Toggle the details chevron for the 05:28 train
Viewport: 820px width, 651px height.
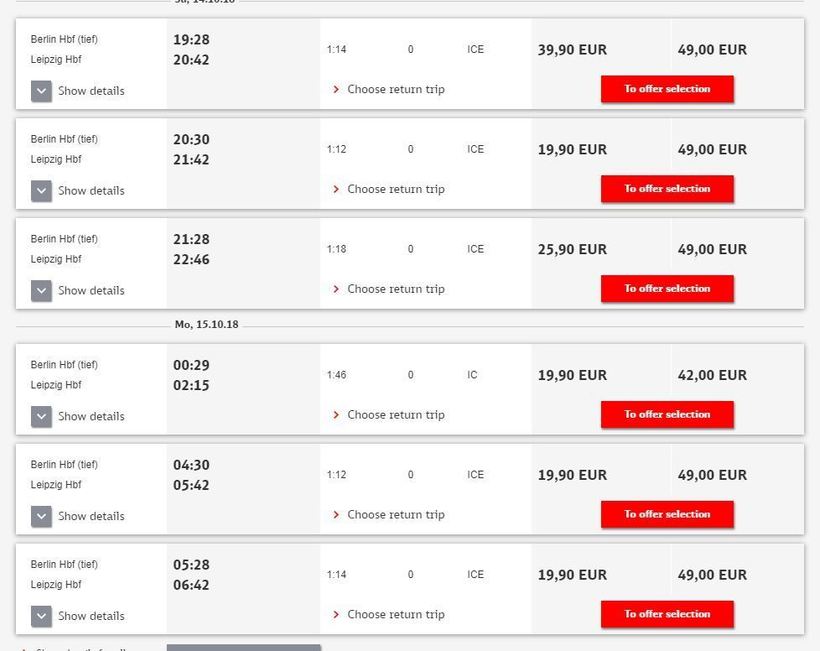[41, 616]
